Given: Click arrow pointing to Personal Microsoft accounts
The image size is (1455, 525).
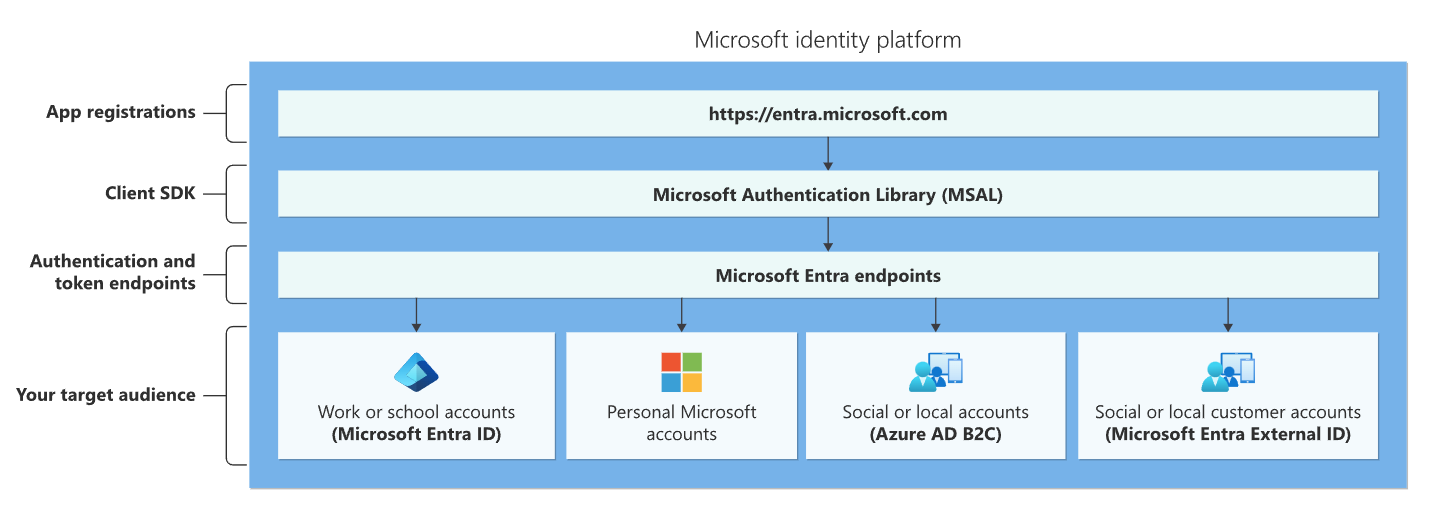Looking at the screenshot, I should pos(681,314).
